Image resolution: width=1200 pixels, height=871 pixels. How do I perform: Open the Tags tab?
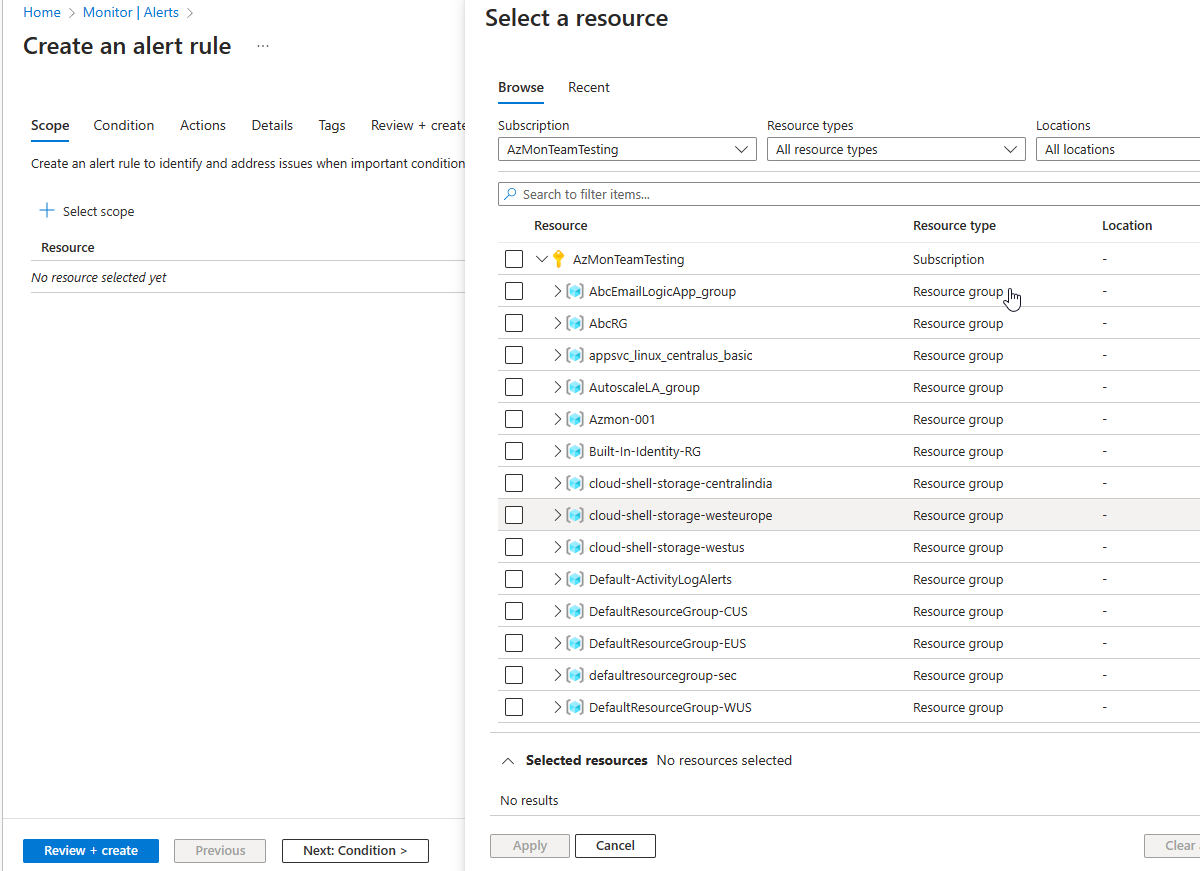pos(332,125)
